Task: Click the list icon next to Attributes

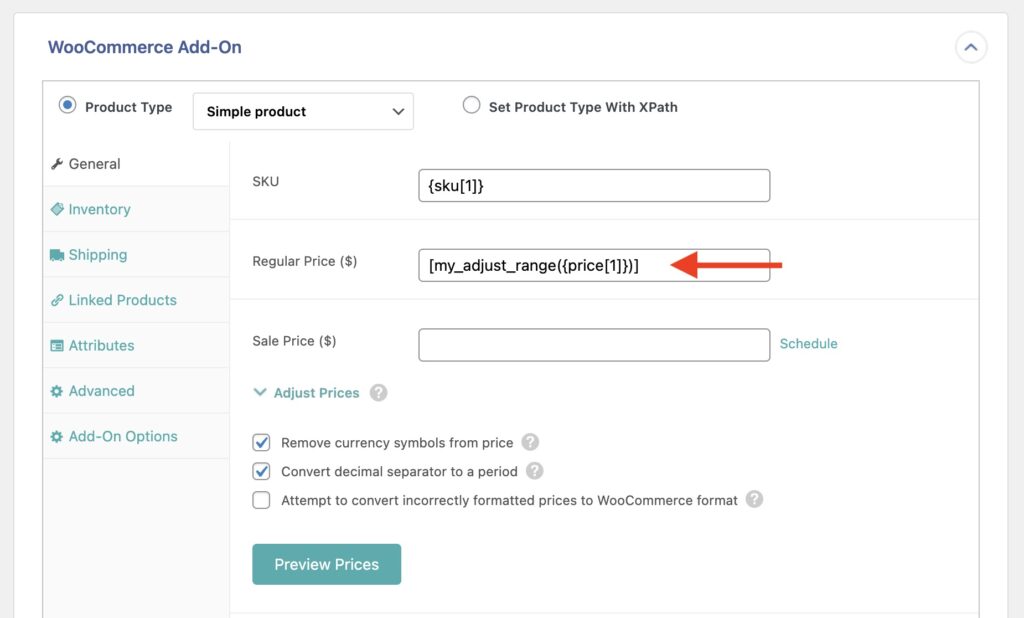Action: [x=58, y=345]
